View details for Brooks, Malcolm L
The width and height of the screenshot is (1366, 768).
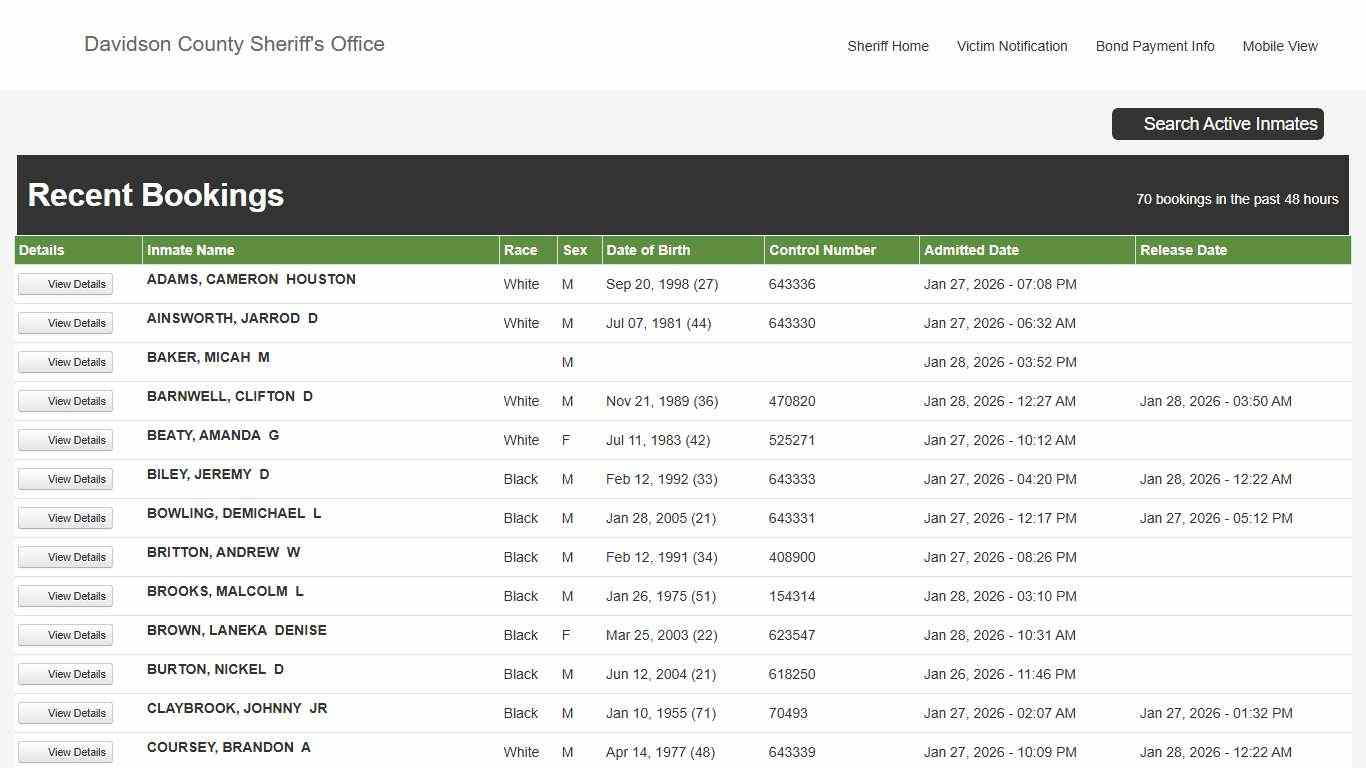click(66, 596)
